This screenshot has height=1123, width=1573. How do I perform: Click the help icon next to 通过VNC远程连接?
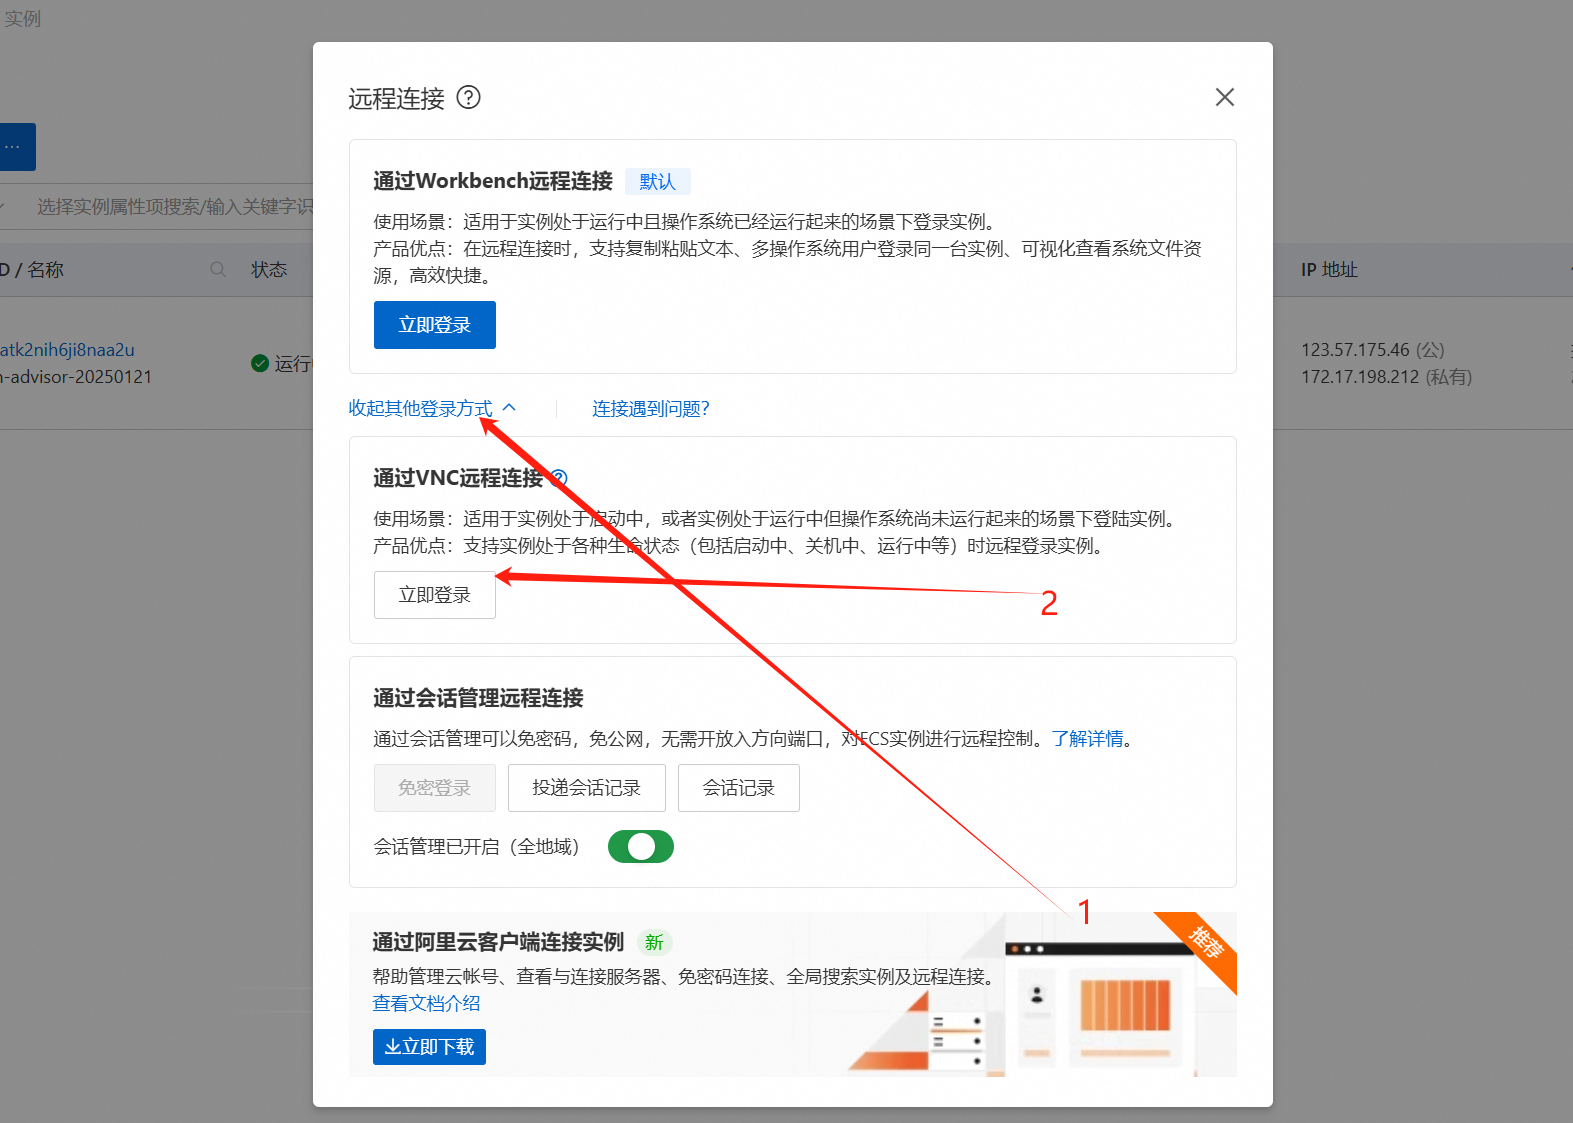click(x=560, y=478)
